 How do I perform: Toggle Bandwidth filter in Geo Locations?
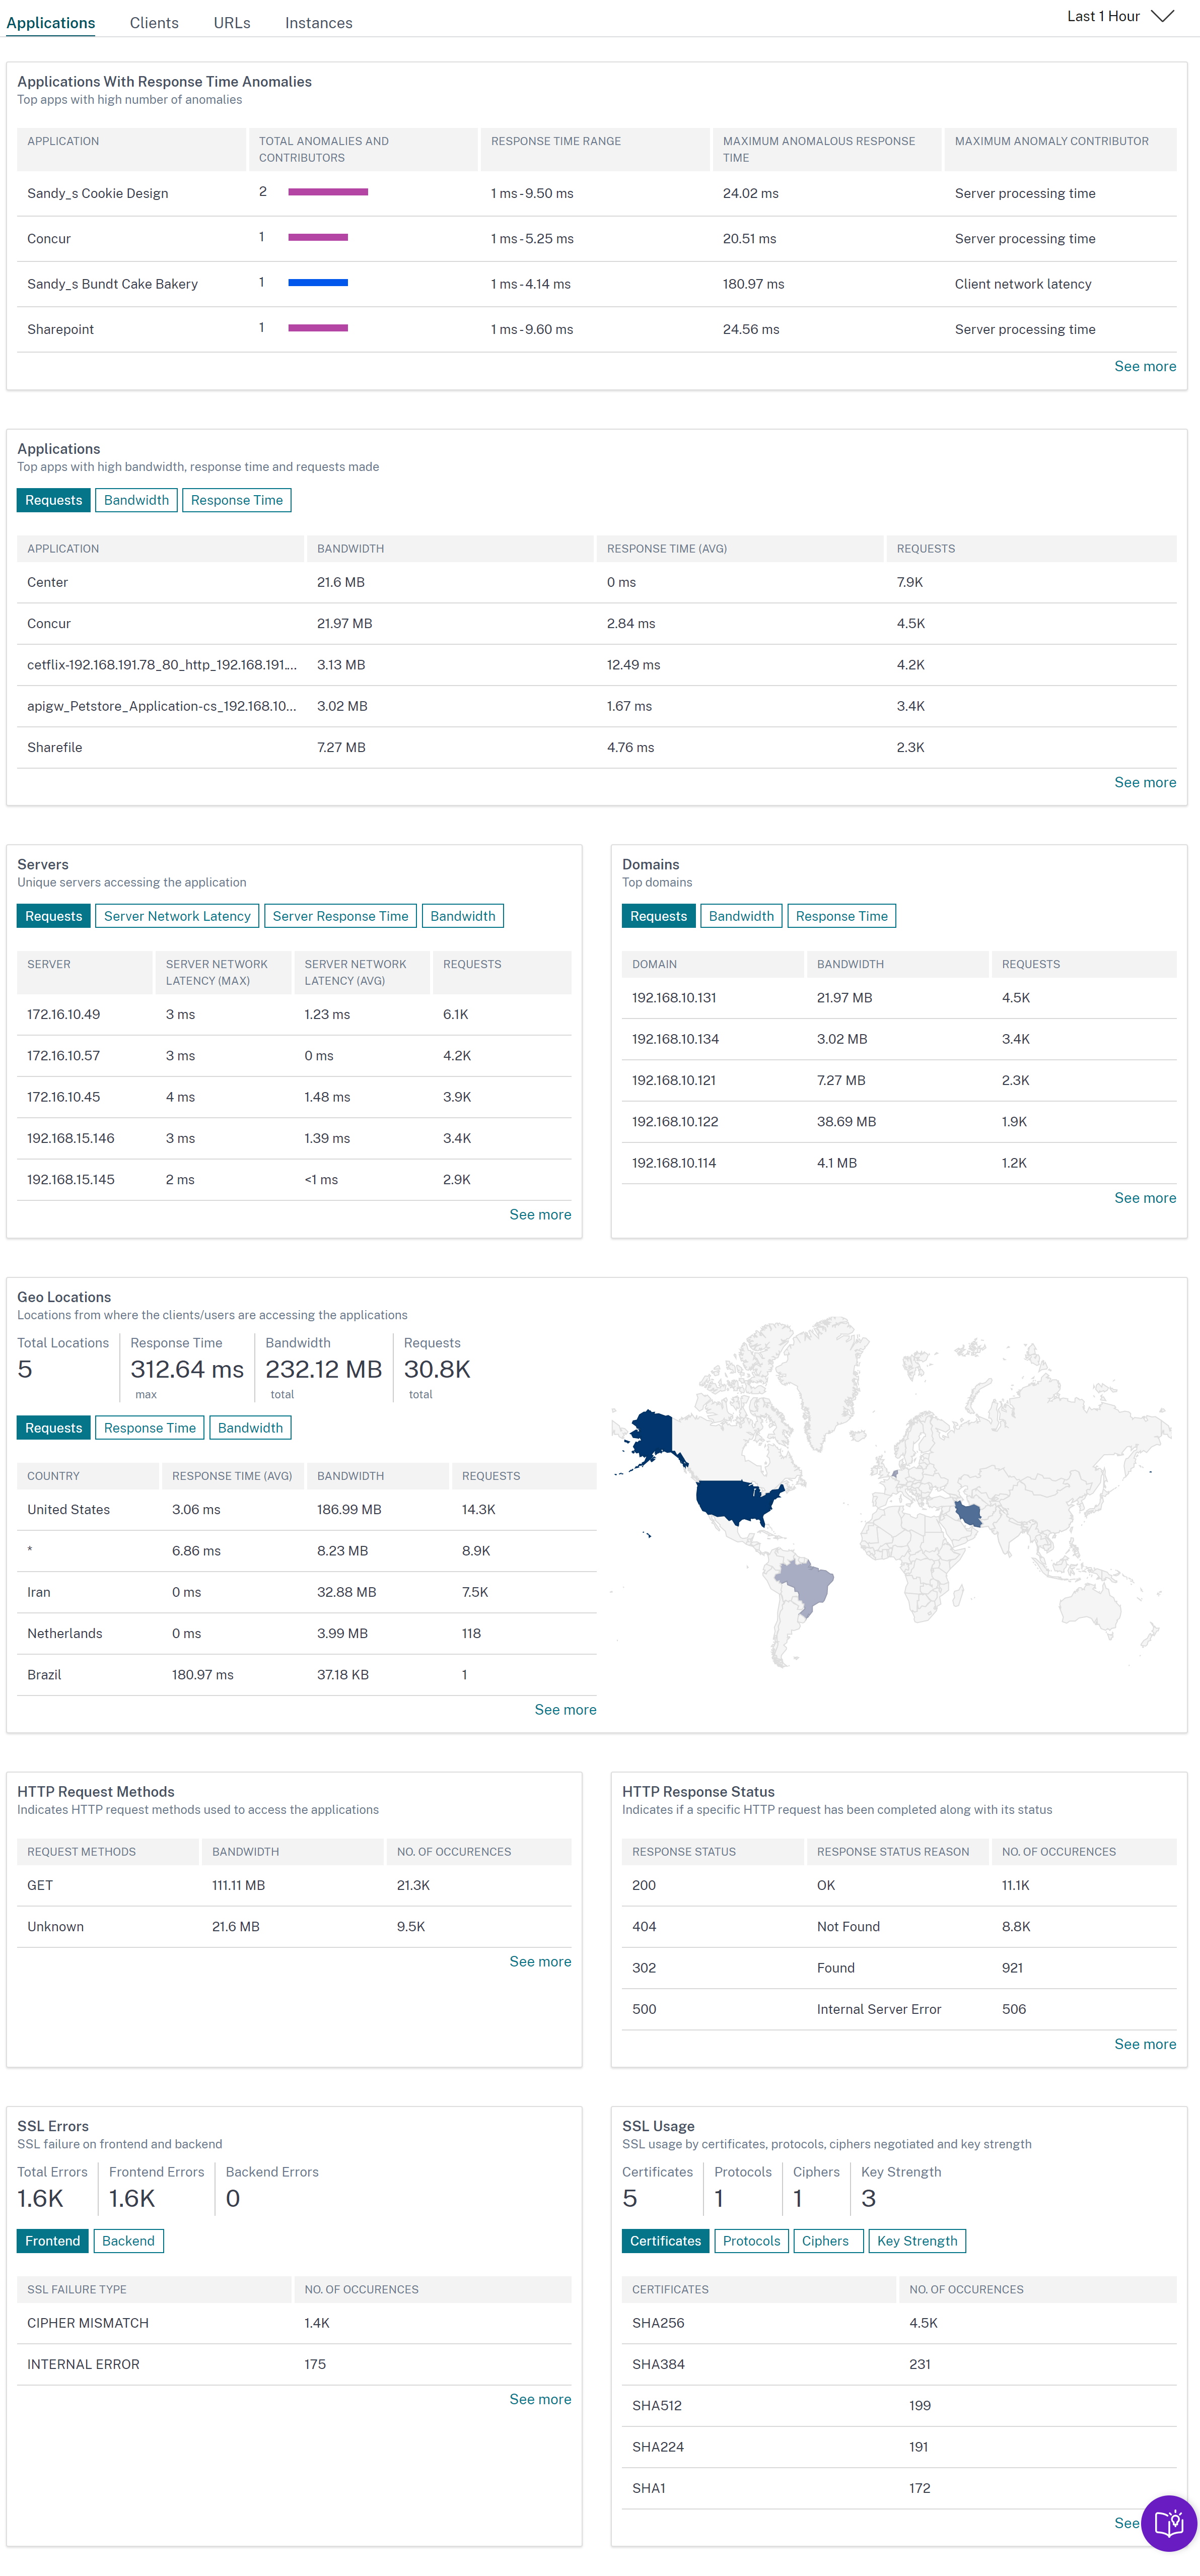(250, 1428)
